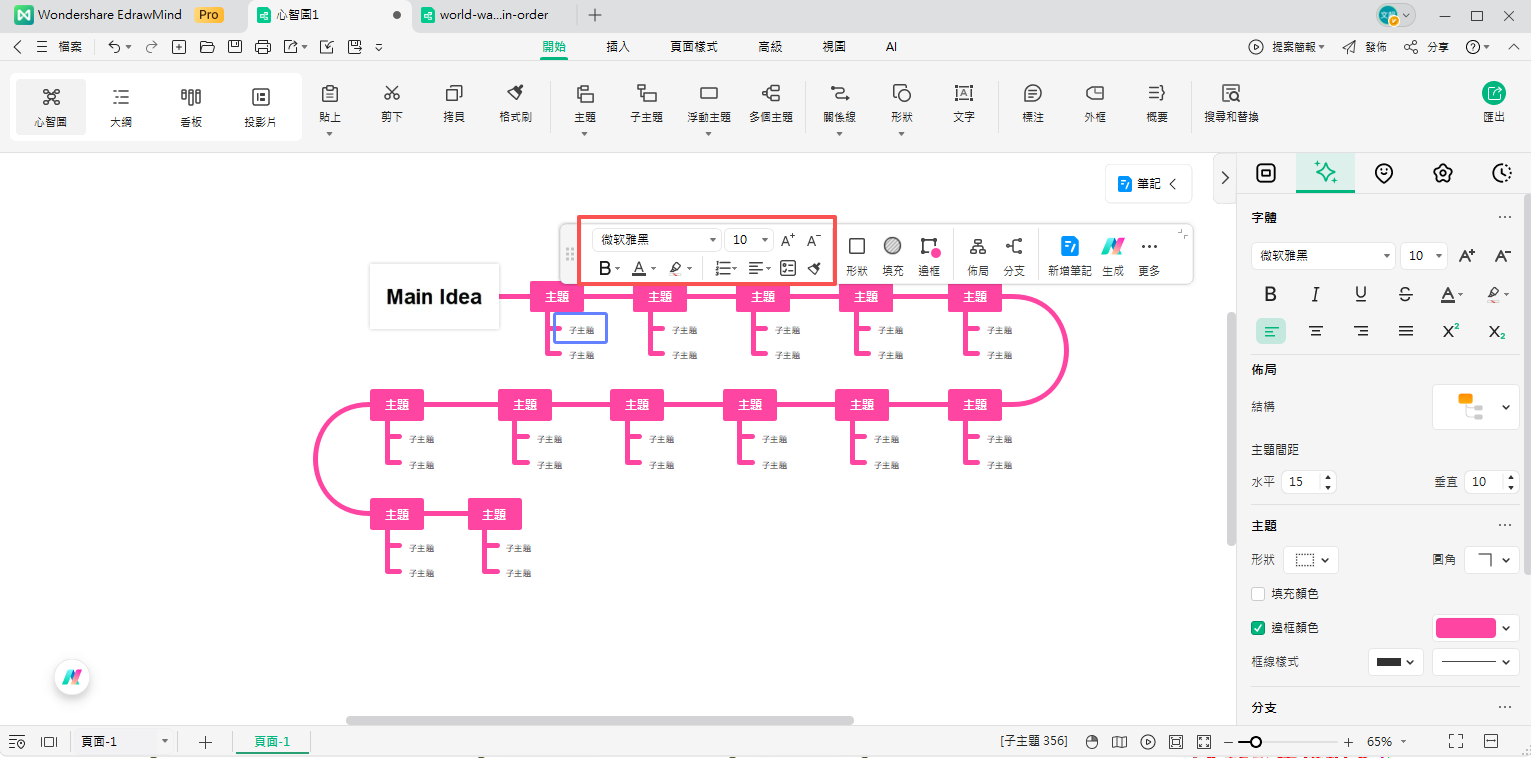The height and width of the screenshot is (758, 1531).
Task: Toggle Bold in the right font panel
Action: [x=1270, y=294]
